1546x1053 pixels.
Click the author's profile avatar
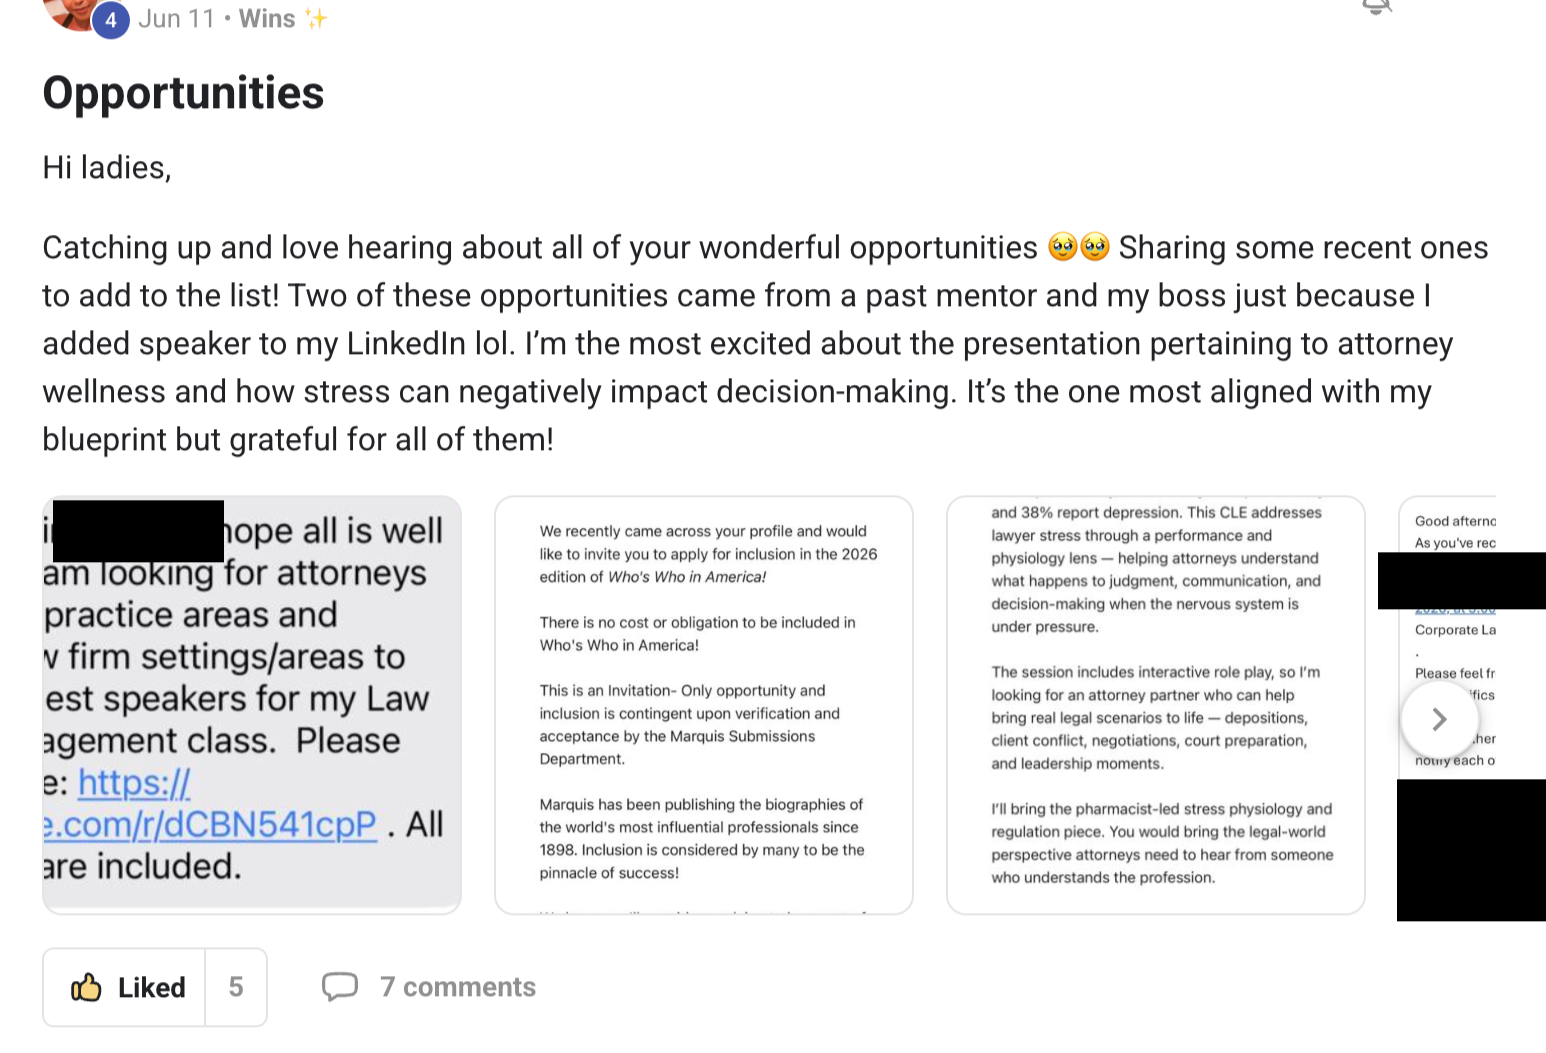tap(73, 12)
